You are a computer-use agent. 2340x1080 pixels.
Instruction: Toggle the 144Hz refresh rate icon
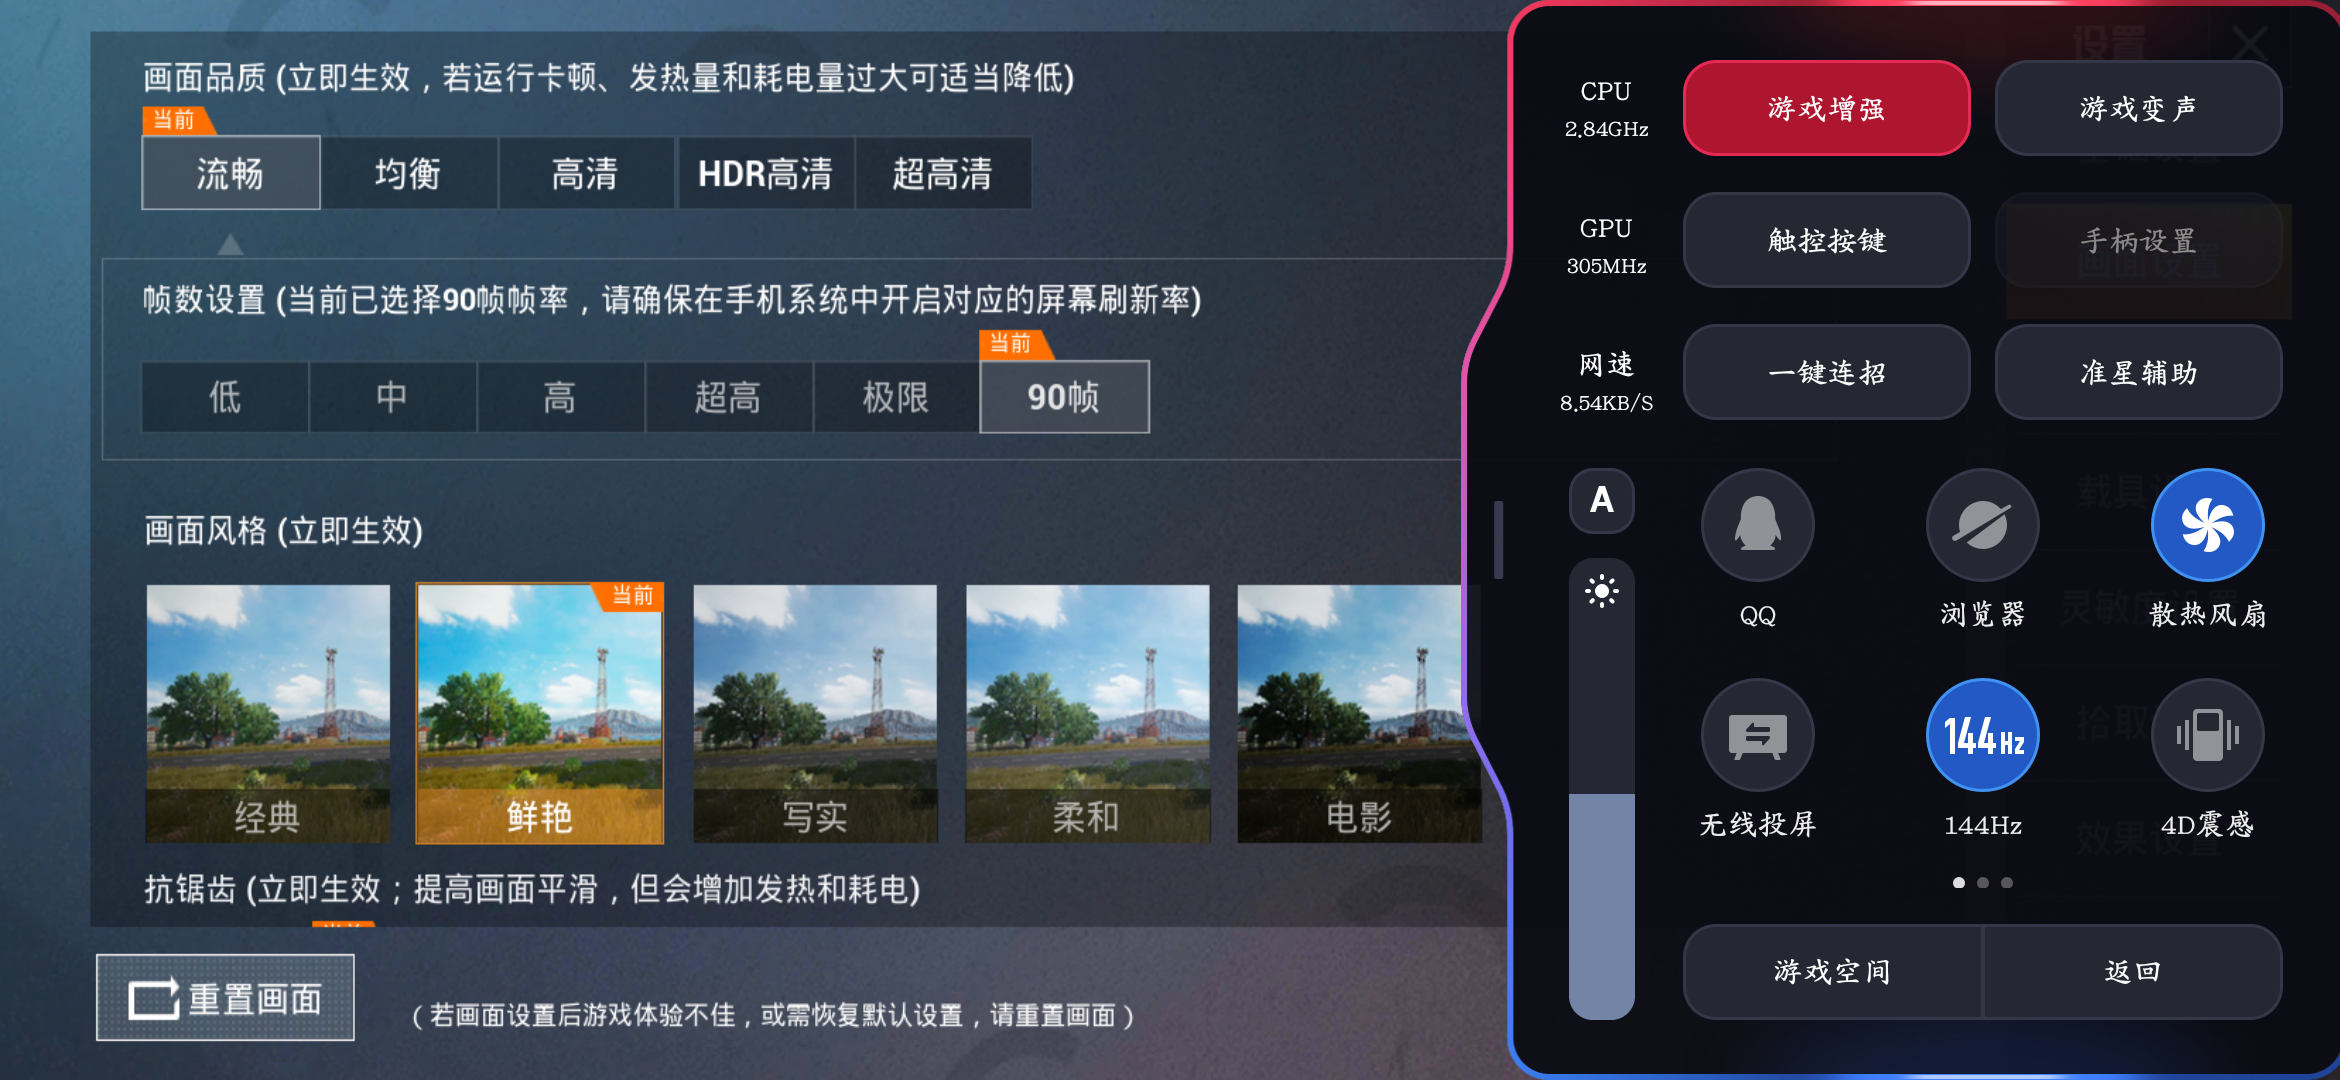[1982, 735]
